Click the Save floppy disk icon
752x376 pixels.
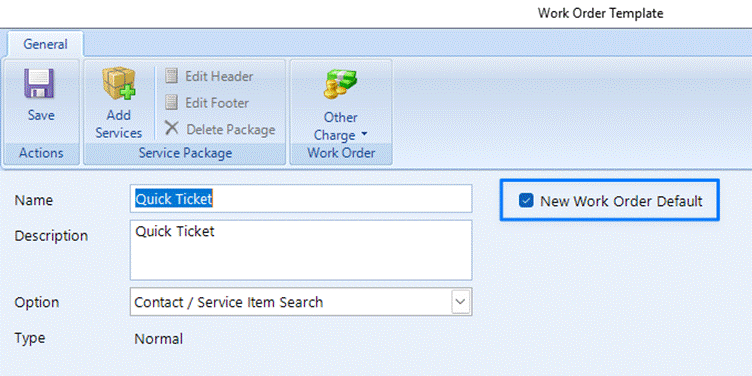click(x=39, y=82)
